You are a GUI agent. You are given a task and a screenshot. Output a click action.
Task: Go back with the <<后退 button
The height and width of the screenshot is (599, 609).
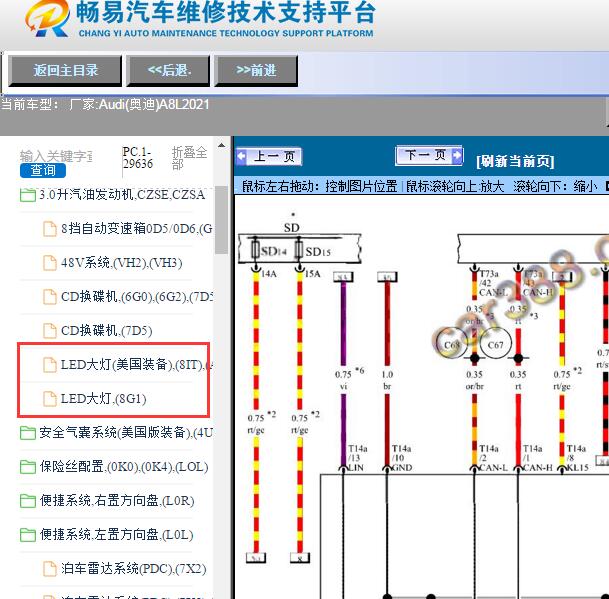pos(168,71)
